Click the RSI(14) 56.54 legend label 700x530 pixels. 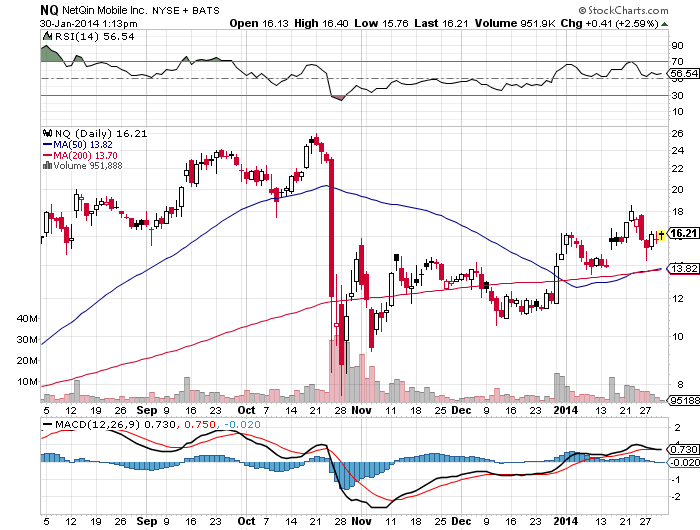(x=95, y=37)
